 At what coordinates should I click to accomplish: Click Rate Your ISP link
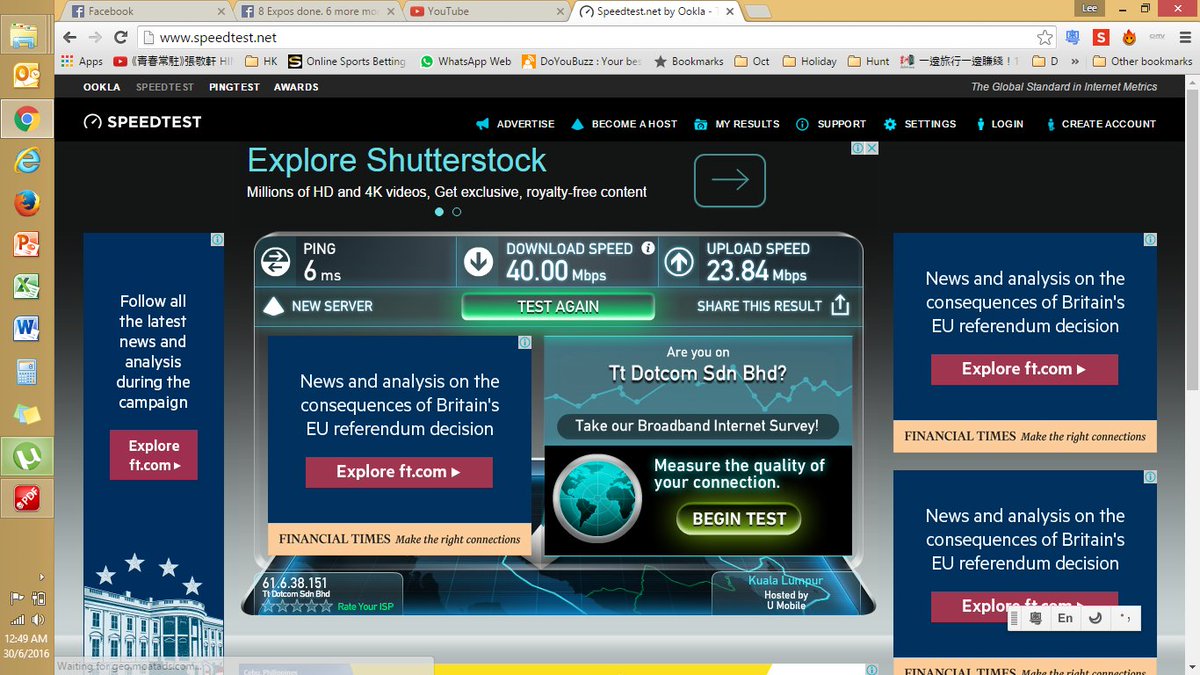365,607
